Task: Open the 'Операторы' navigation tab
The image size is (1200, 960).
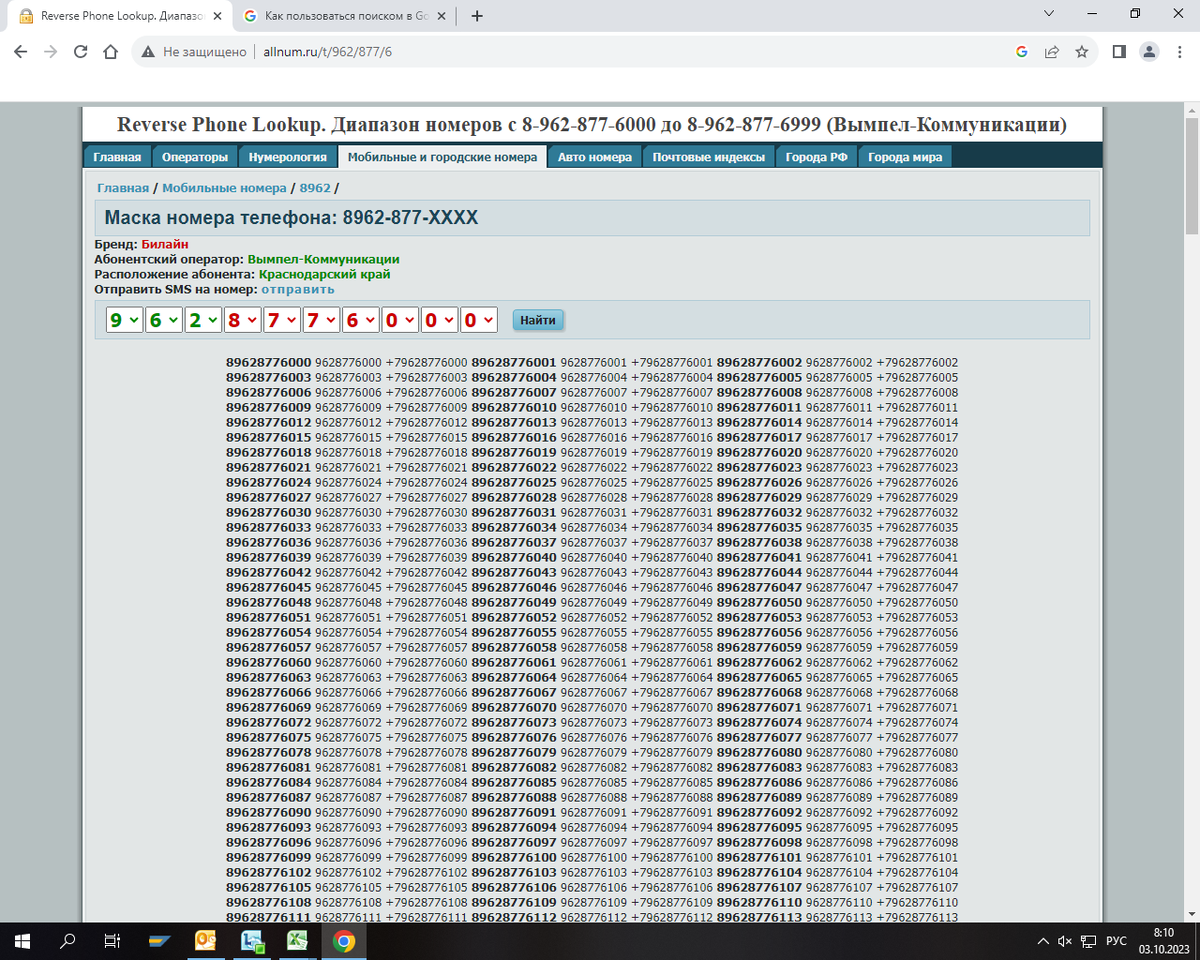Action: click(x=195, y=157)
